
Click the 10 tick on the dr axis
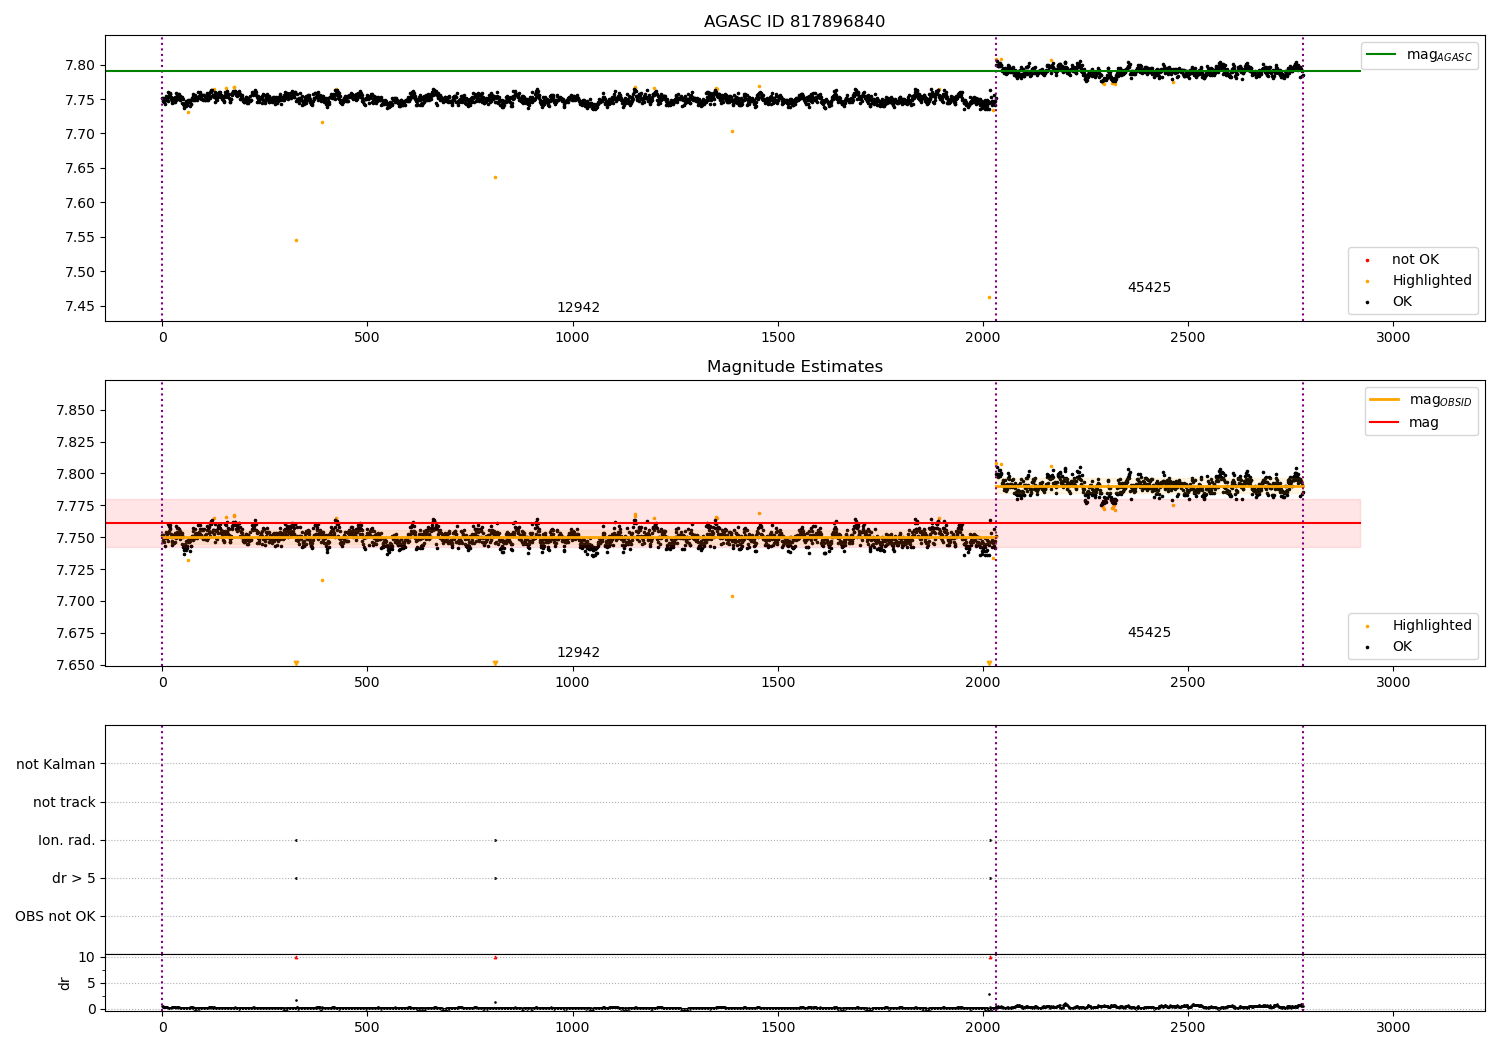(87, 957)
